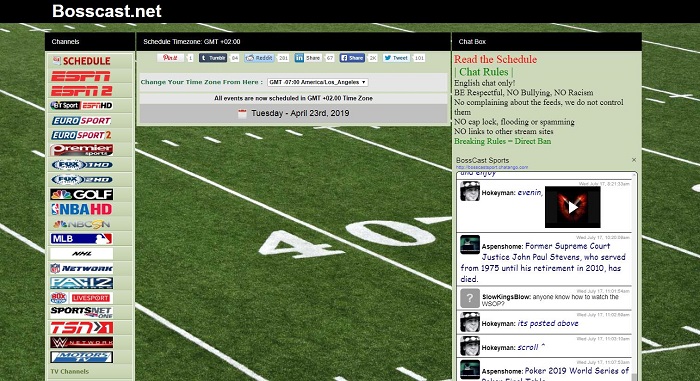Click the bosscastsport chatango URL link
This screenshot has height=381, width=700.
pos(492,167)
